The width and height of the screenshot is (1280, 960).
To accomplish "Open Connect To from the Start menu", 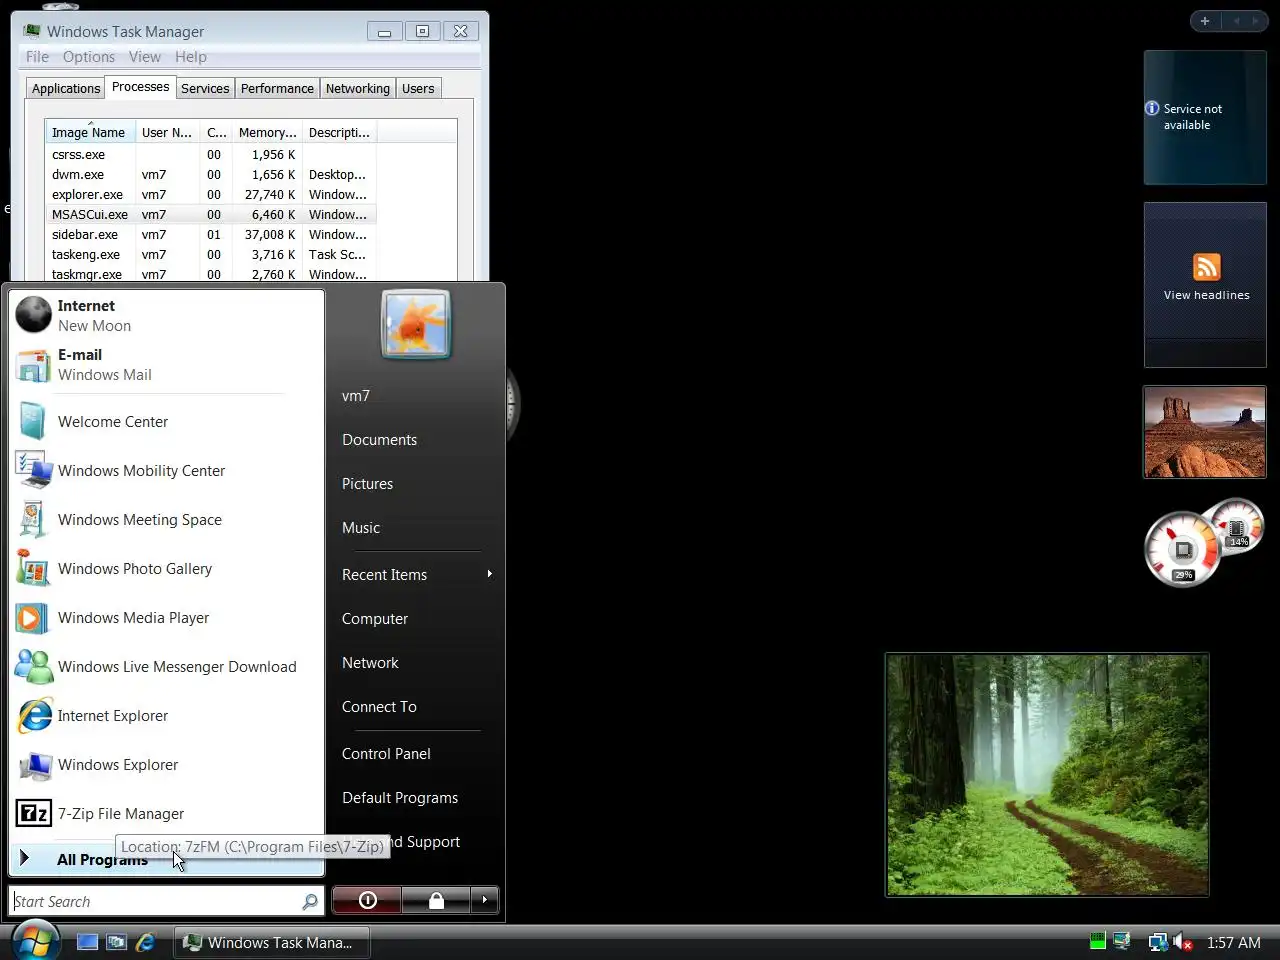I will (x=379, y=707).
